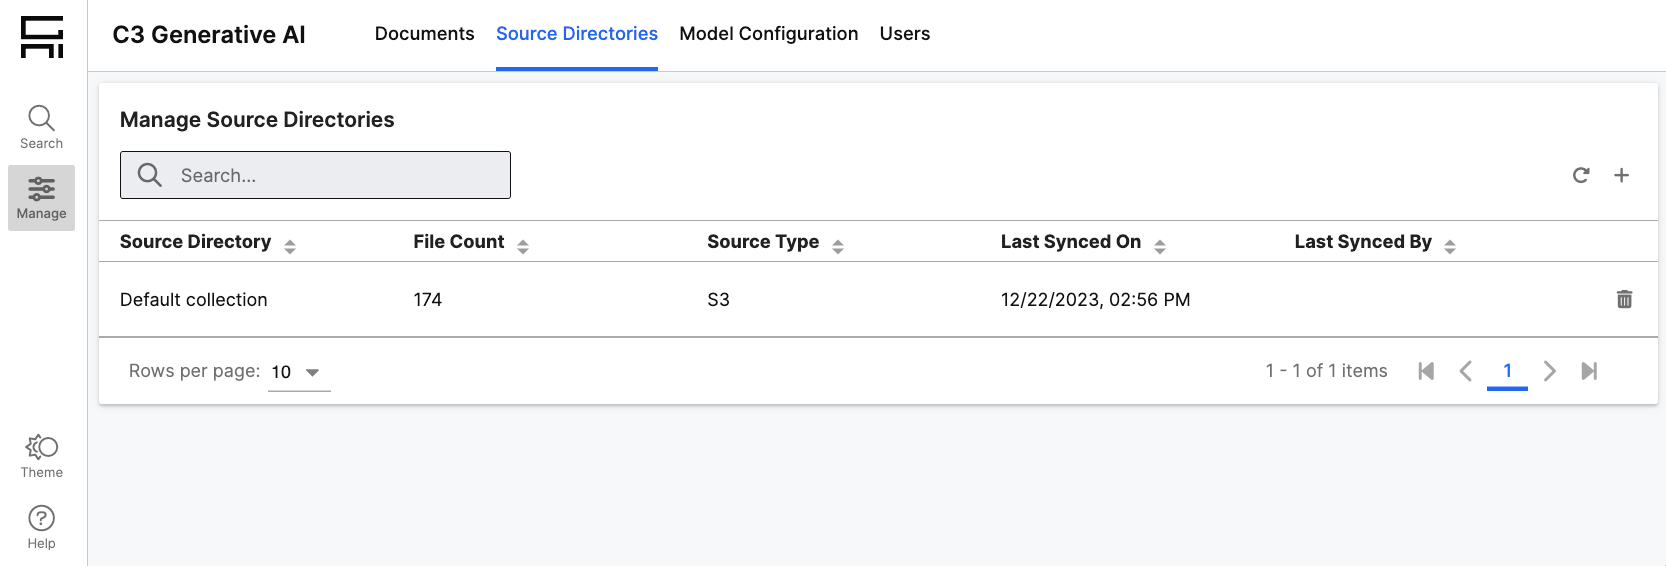Viewport: 1666px width, 566px height.
Task: Add a new source directory
Action: [1622, 175]
